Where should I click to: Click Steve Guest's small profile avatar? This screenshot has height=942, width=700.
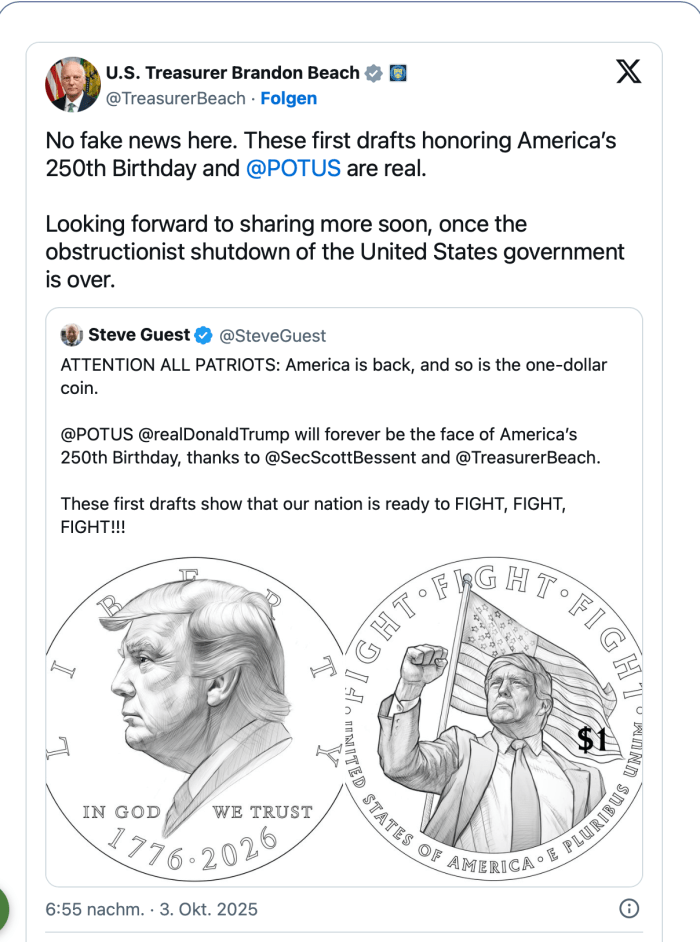[71, 335]
